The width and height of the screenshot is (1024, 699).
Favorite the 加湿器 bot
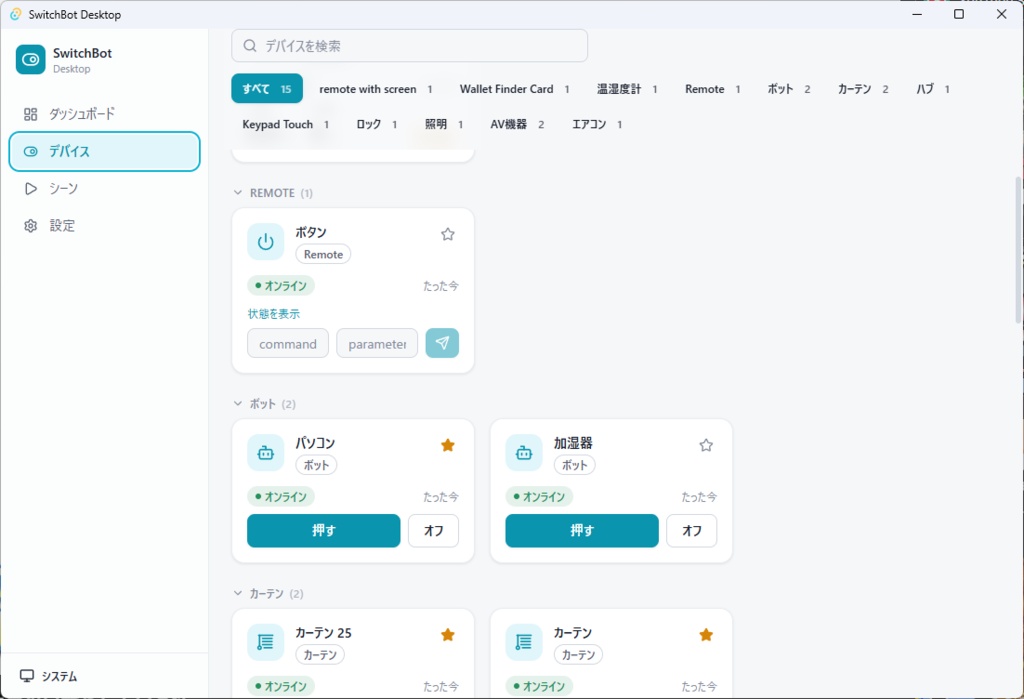click(x=706, y=446)
